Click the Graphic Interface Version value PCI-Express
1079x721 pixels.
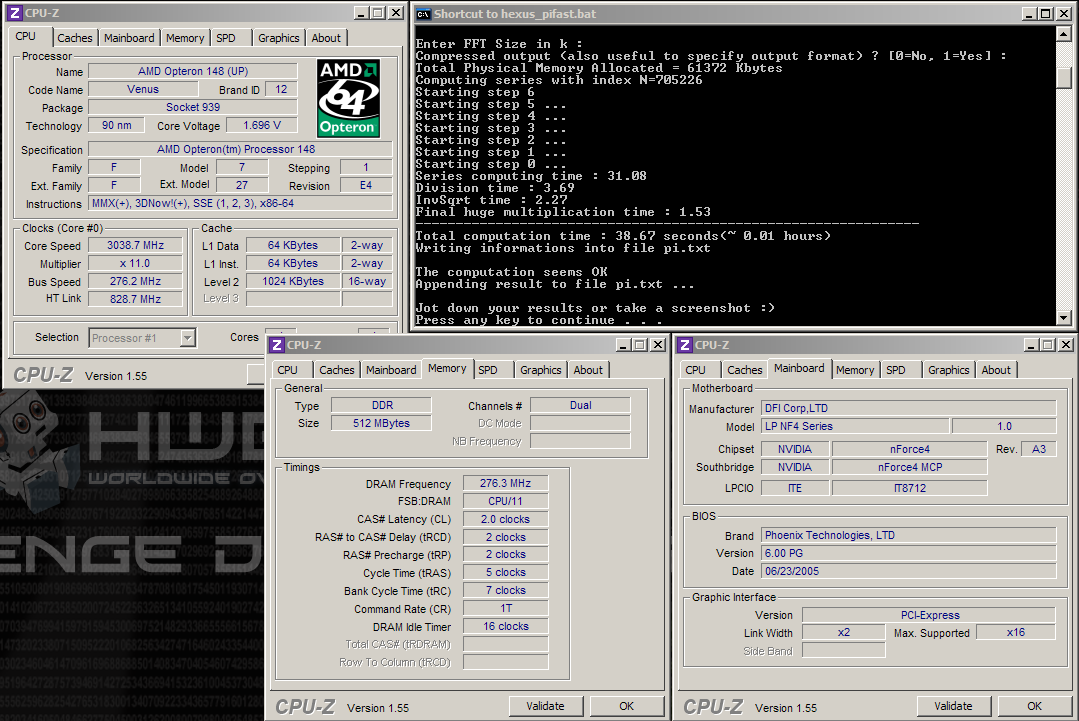coord(929,614)
